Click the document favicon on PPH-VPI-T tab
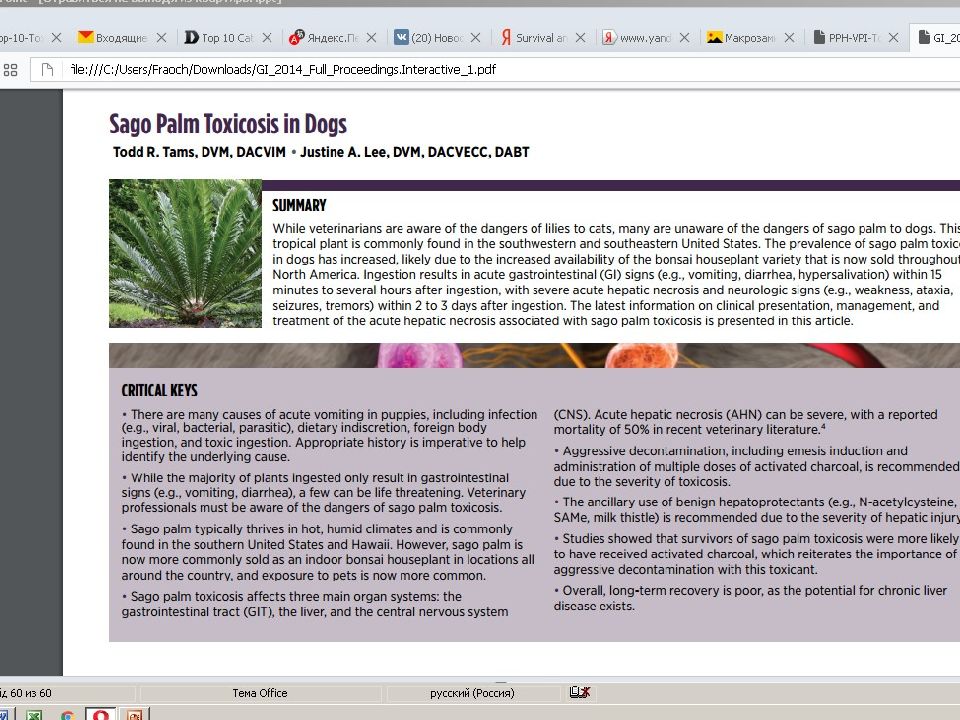960x720 pixels. click(x=819, y=37)
